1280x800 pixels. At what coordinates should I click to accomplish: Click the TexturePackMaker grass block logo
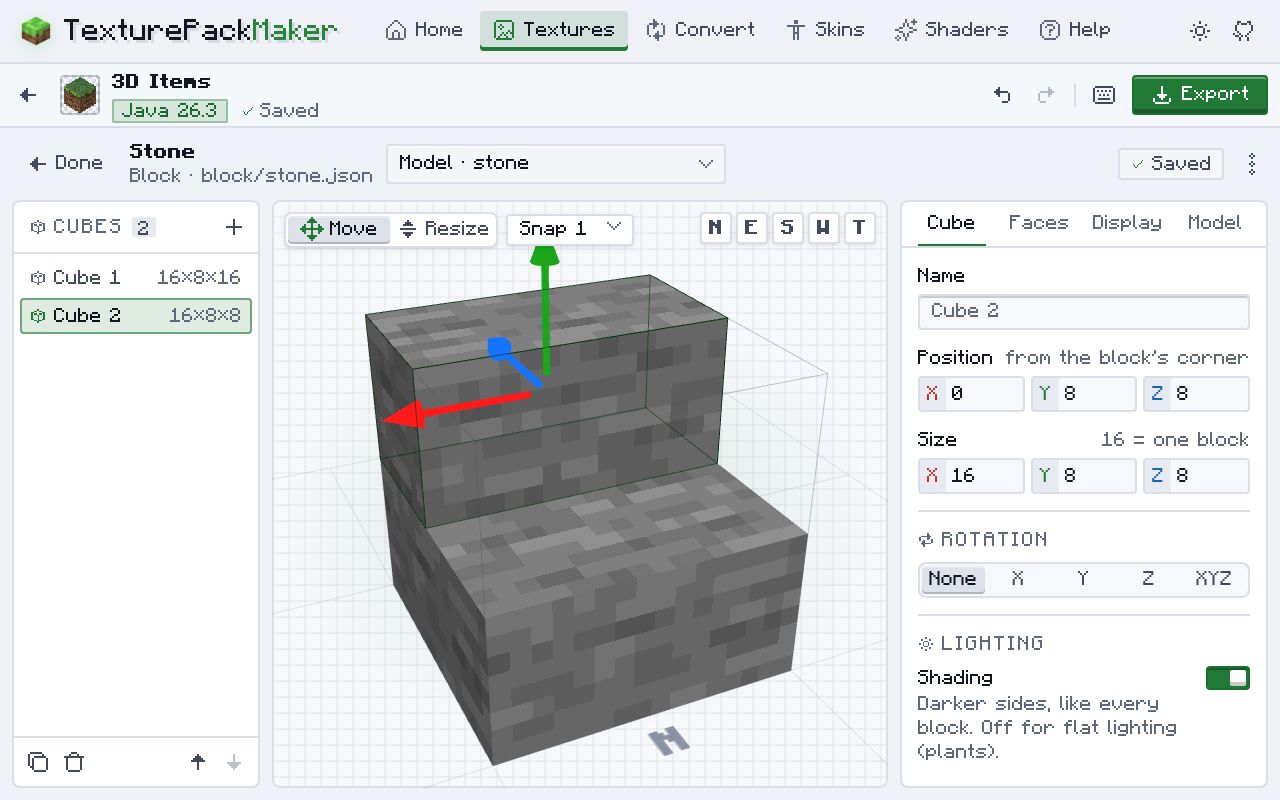pyautogui.click(x=35, y=30)
